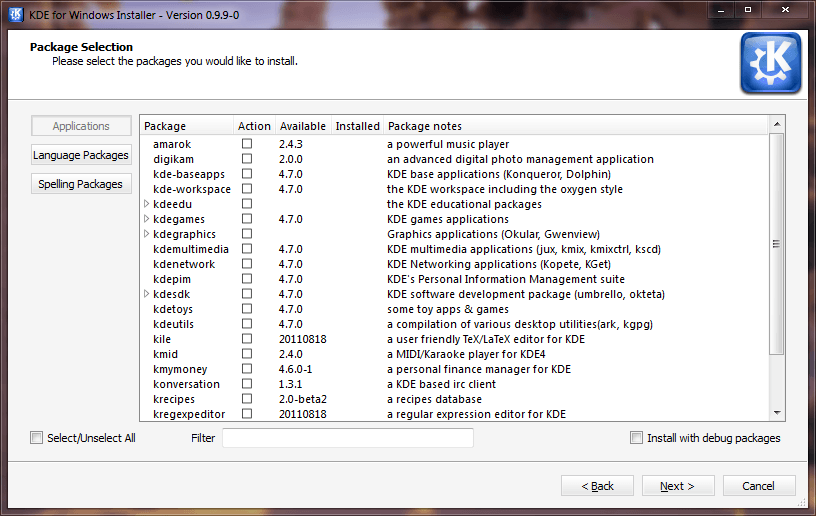Click the Package notes column header
Screen dimensions: 816x516
[576, 126]
